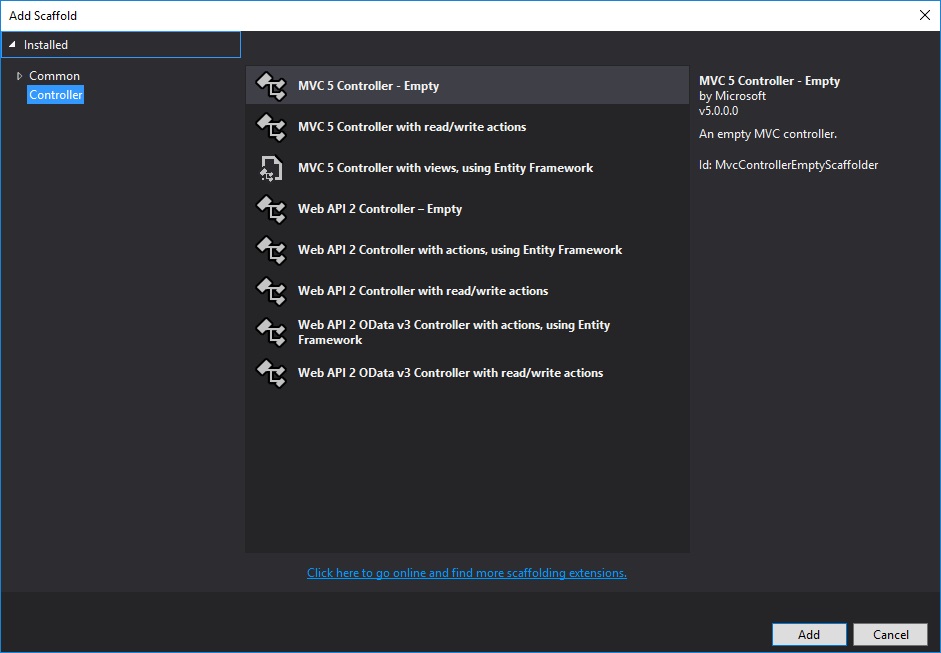Click the Web API 2 Controller – Empty icon

[271, 209]
